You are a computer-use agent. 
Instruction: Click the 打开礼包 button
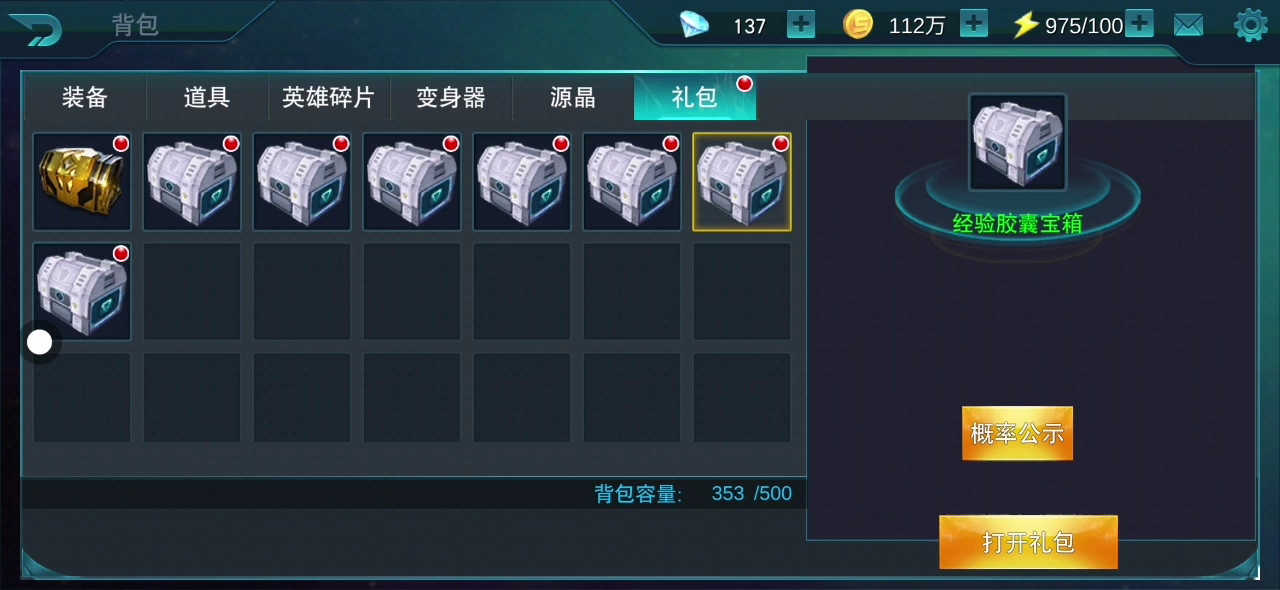pos(1028,542)
